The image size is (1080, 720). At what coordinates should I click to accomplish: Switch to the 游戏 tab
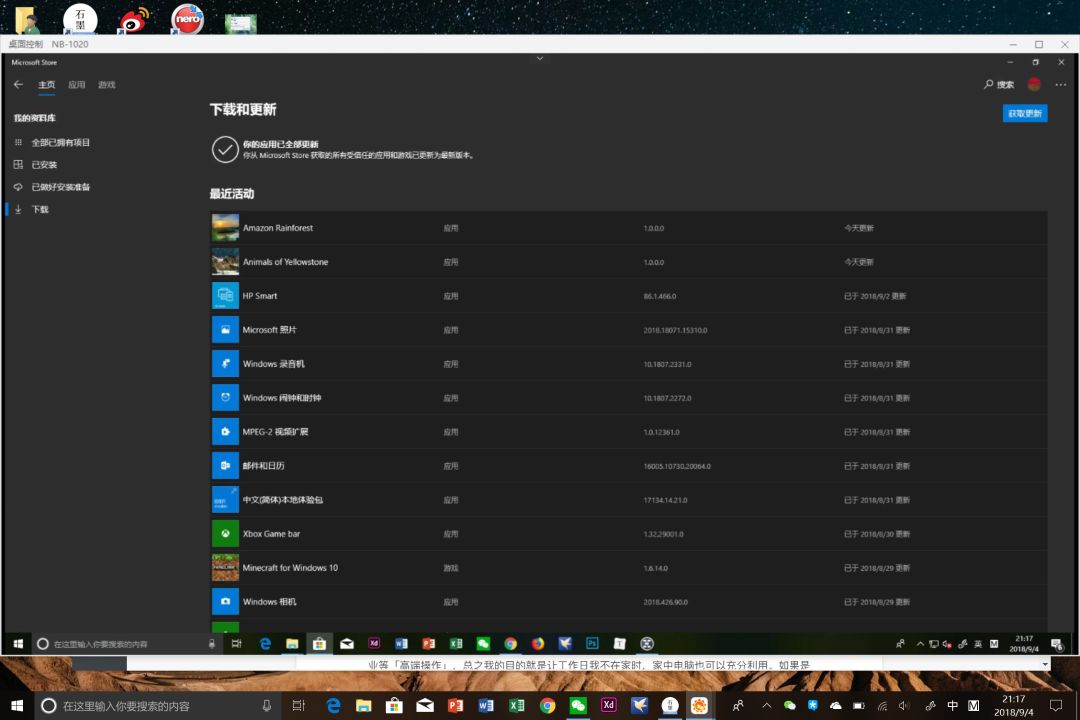(107, 85)
